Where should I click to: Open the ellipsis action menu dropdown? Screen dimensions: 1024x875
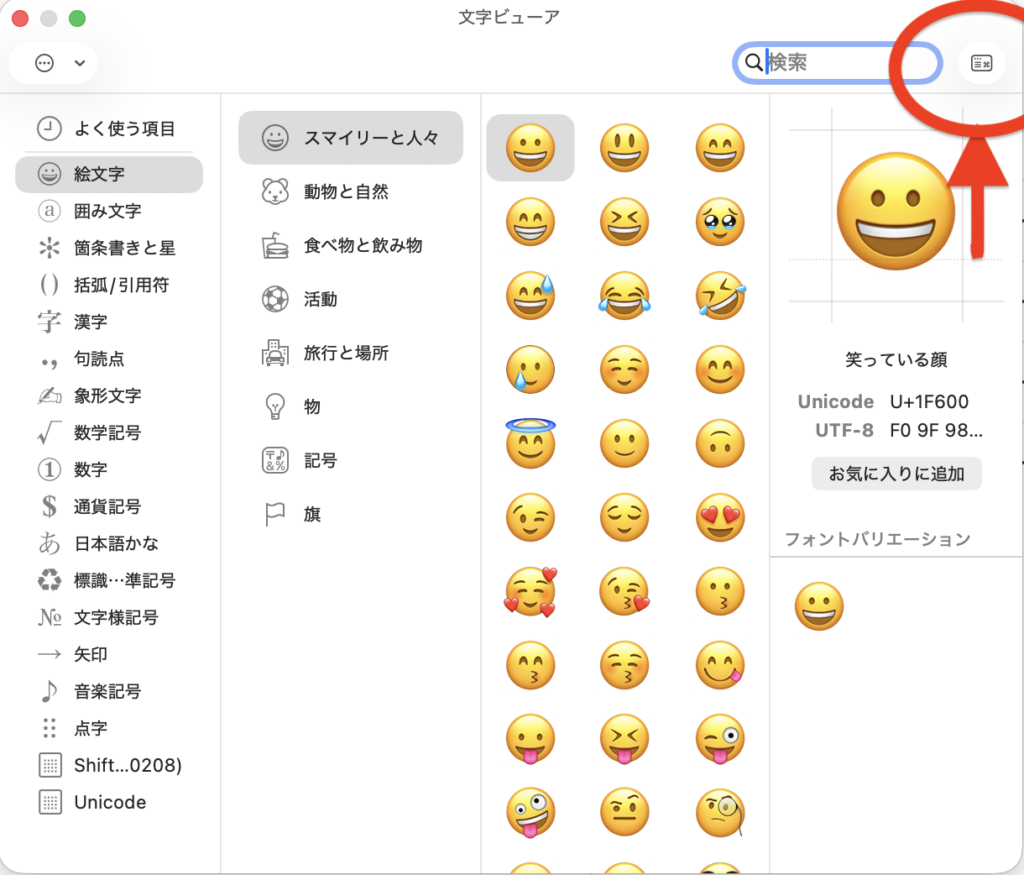point(58,63)
